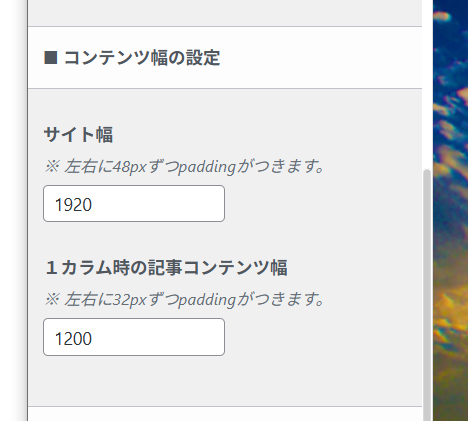Click the gray space between the two width settings
The height and width of the screenshot is (421, 468).
pos(225,240)
